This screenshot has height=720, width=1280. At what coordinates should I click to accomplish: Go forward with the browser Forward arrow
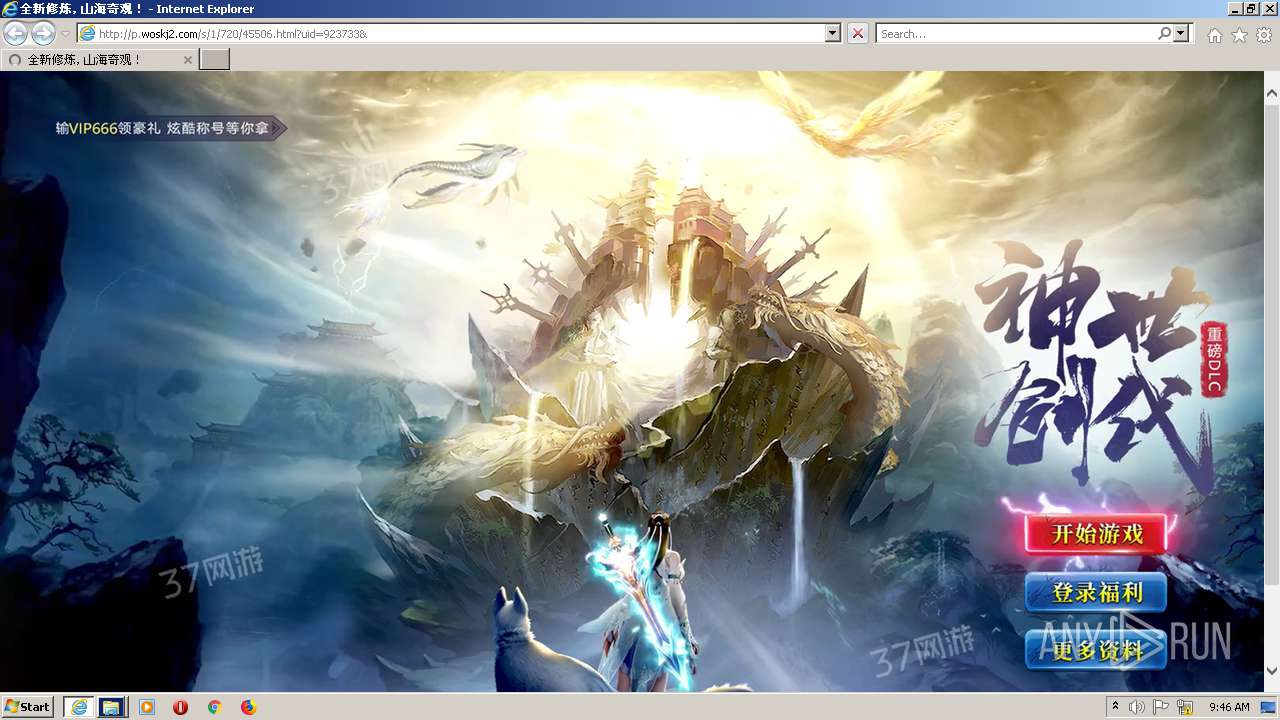tap(43, 33)
